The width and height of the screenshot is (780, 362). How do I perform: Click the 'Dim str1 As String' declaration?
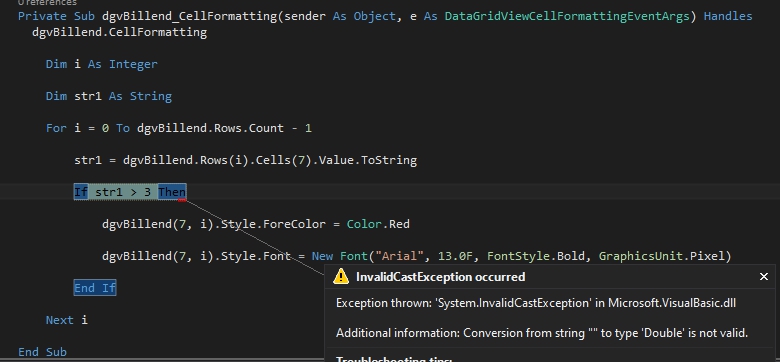(x=108, y=96)
